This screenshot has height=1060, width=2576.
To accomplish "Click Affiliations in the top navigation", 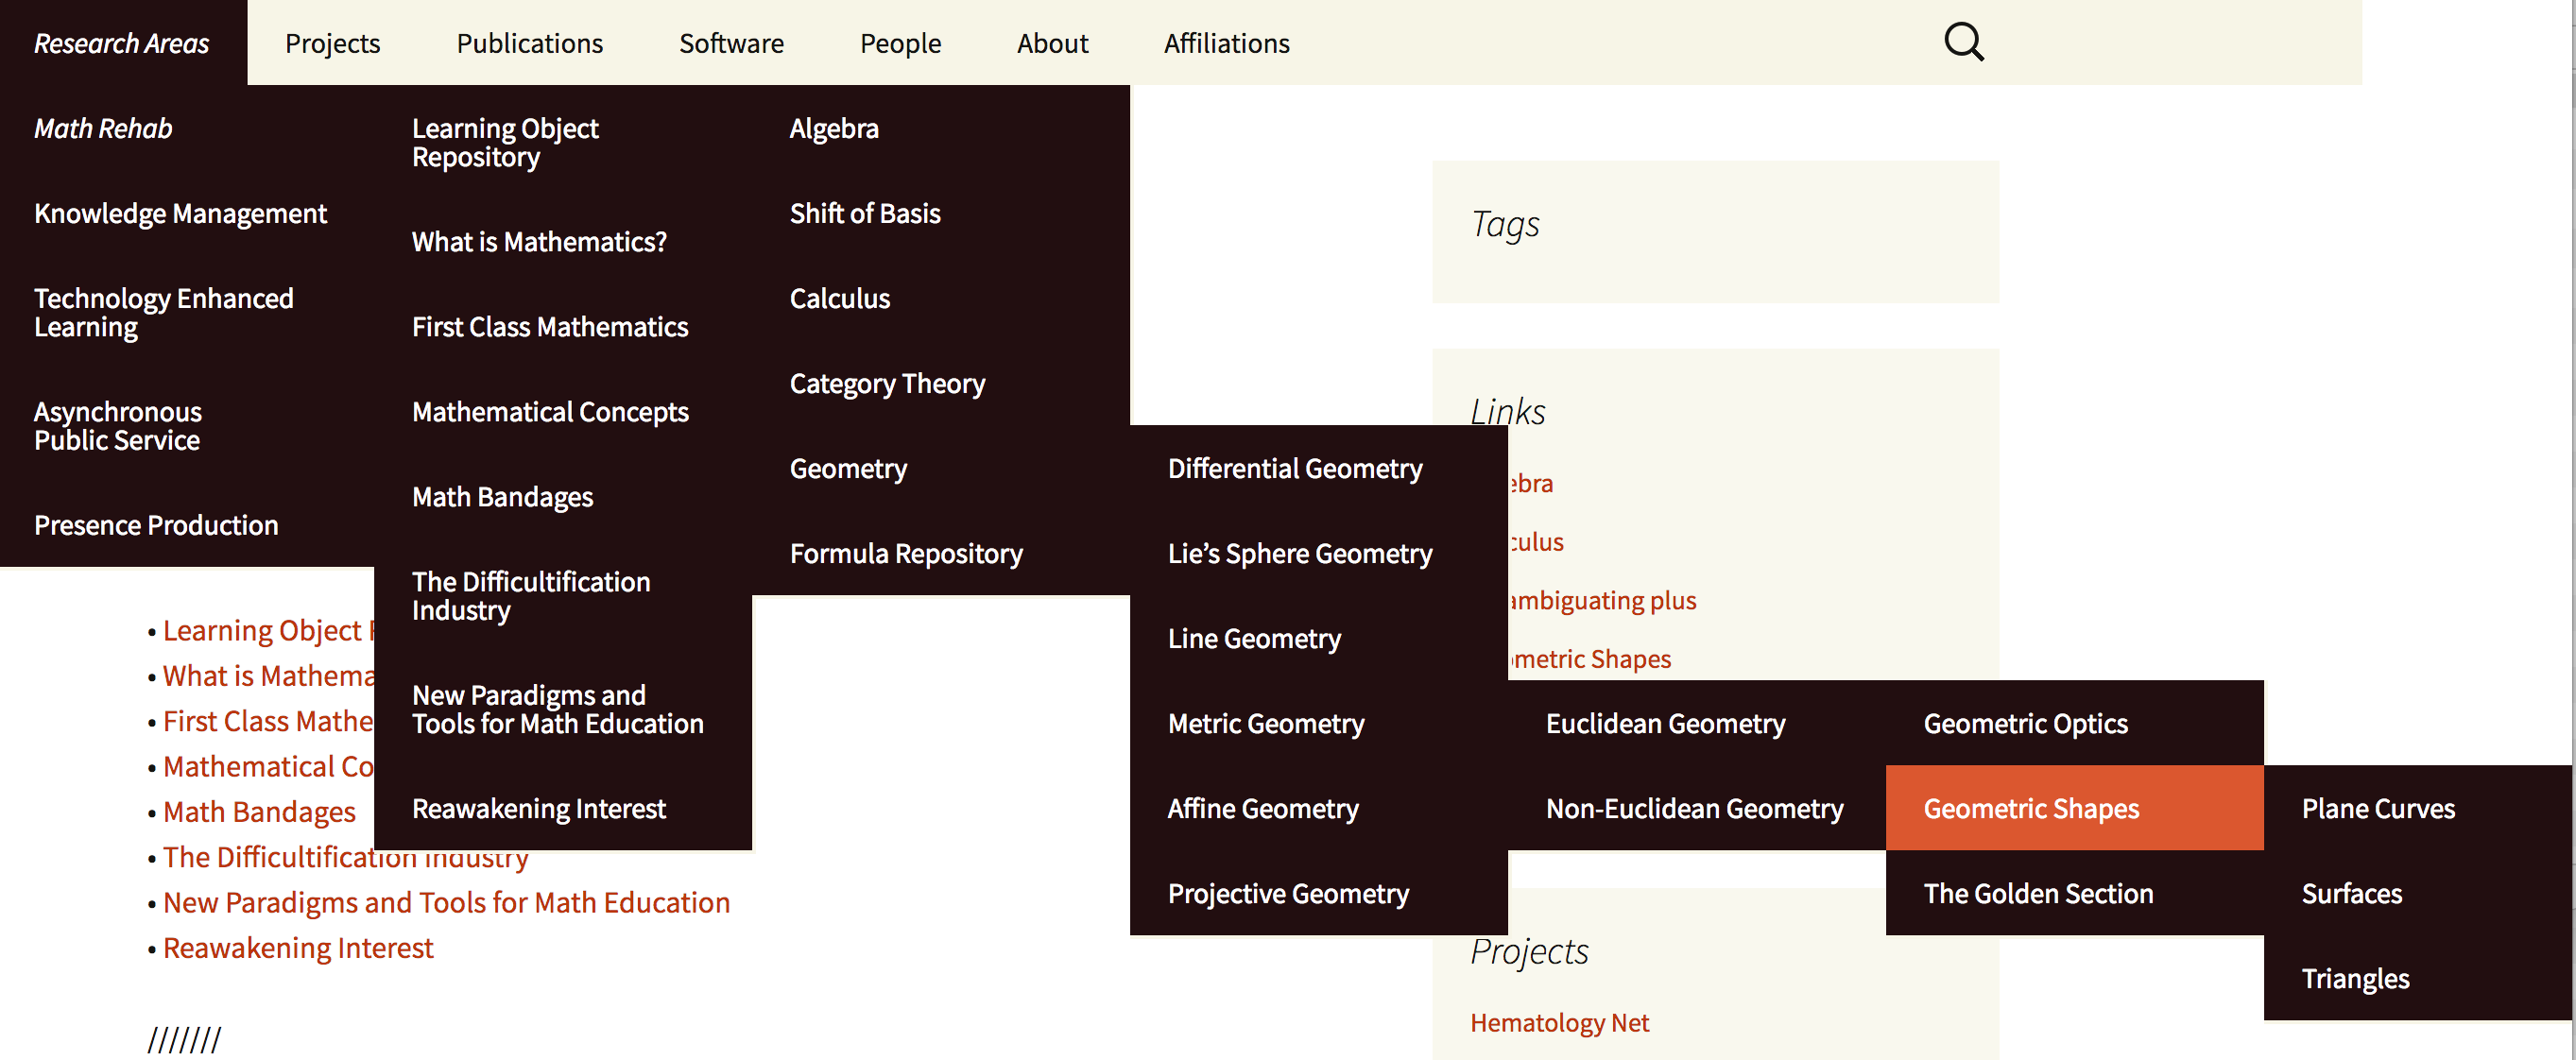I will pos(1226,43).
